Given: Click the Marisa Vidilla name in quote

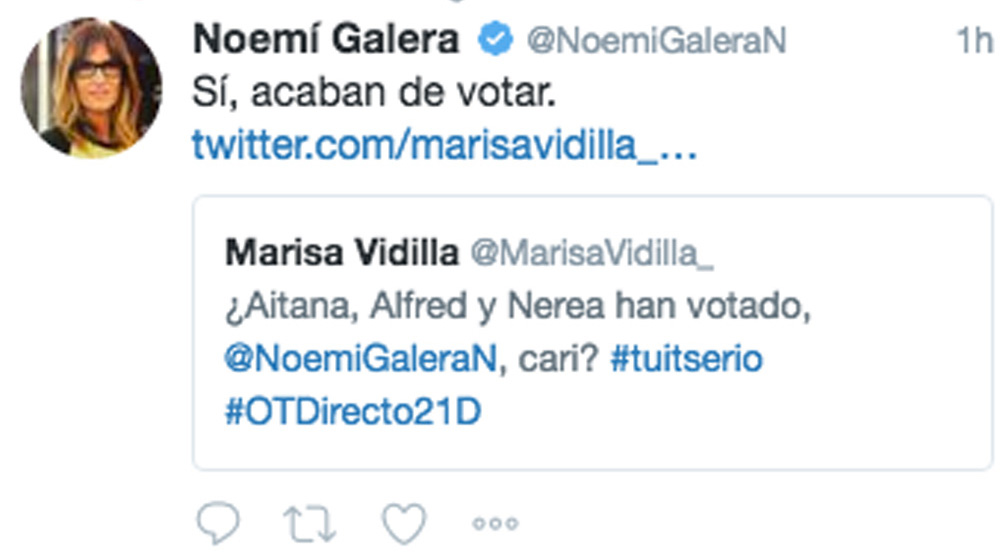Looking at the screenshot, I should 341,253.
